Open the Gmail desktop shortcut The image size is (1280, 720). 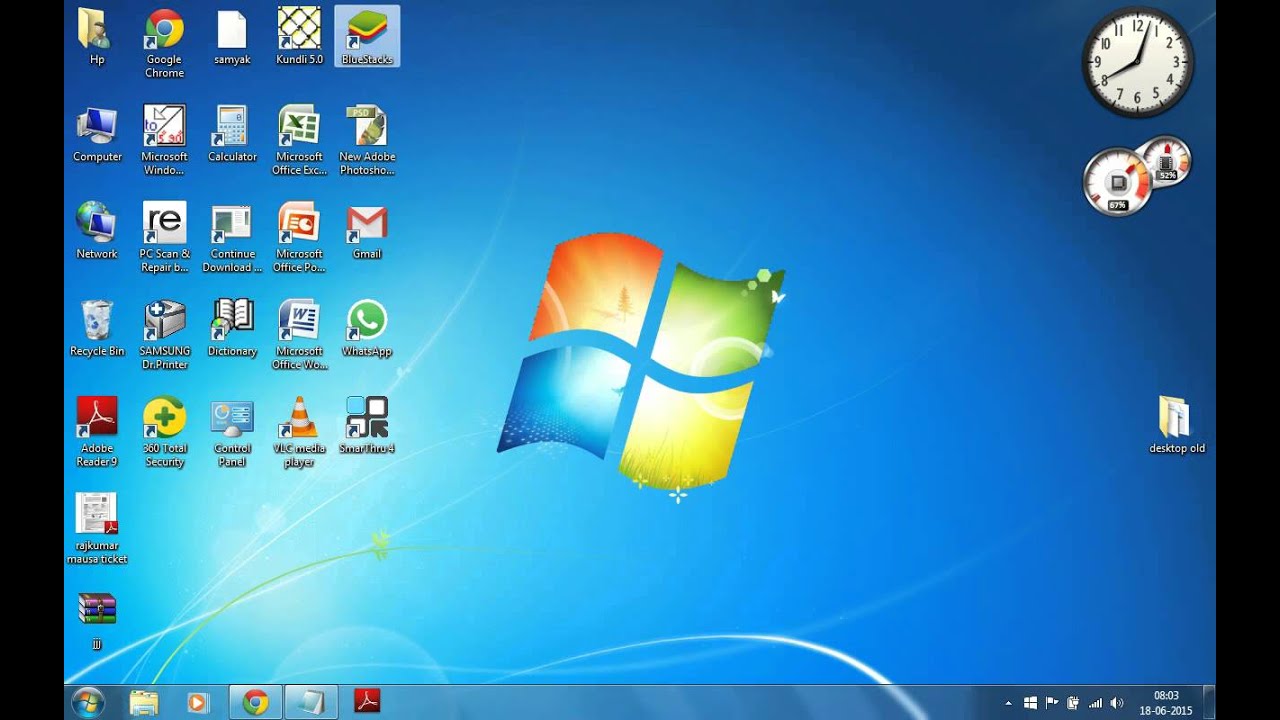pos(367,230)
